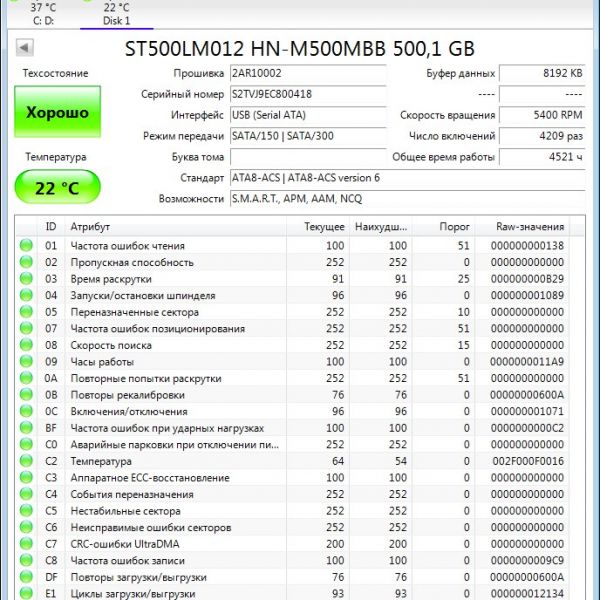
Task: Click status circle for Время раскрутки
Action: [x=26, y=279]
